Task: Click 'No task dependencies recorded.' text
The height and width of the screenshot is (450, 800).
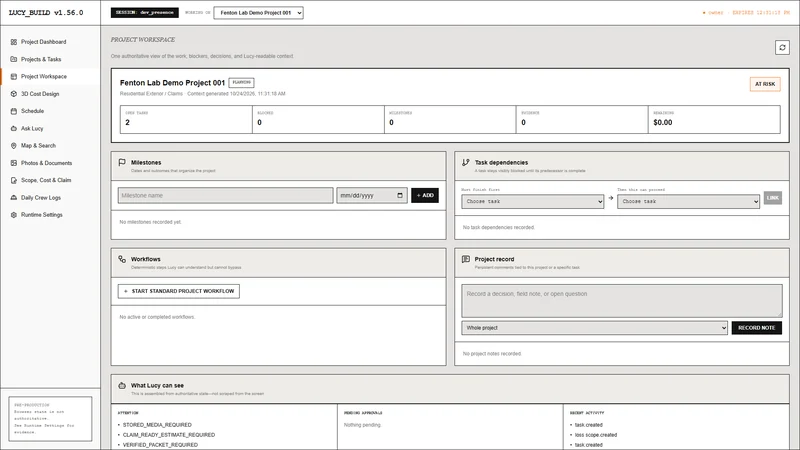Action: coord(498,228)
